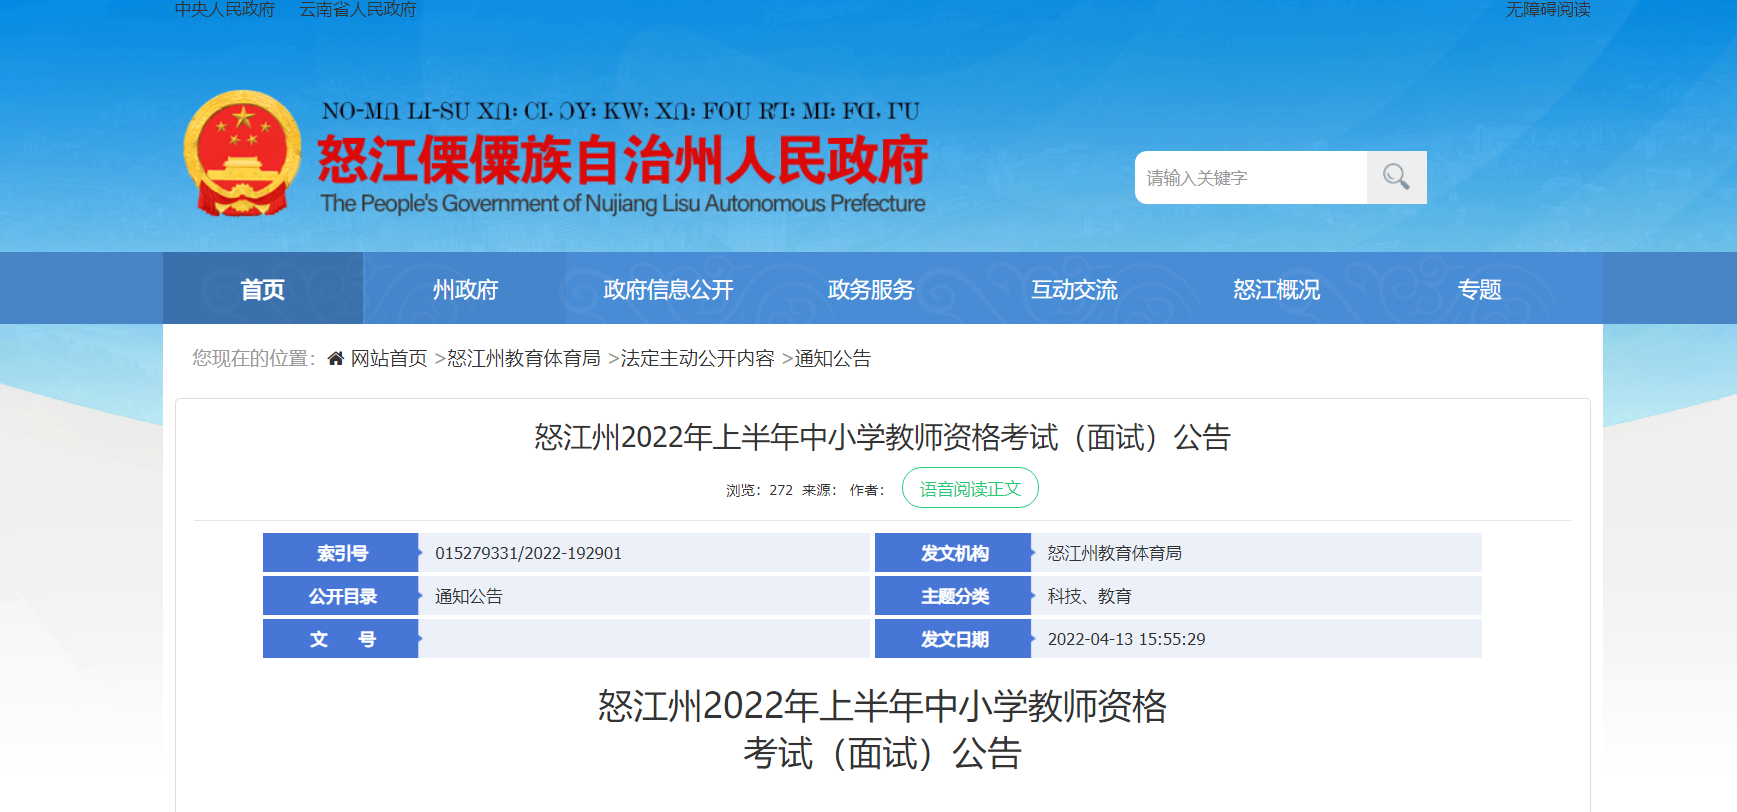
Task: Select issuing agency value 怒江州教育体育局
Action: (1115, 553)
